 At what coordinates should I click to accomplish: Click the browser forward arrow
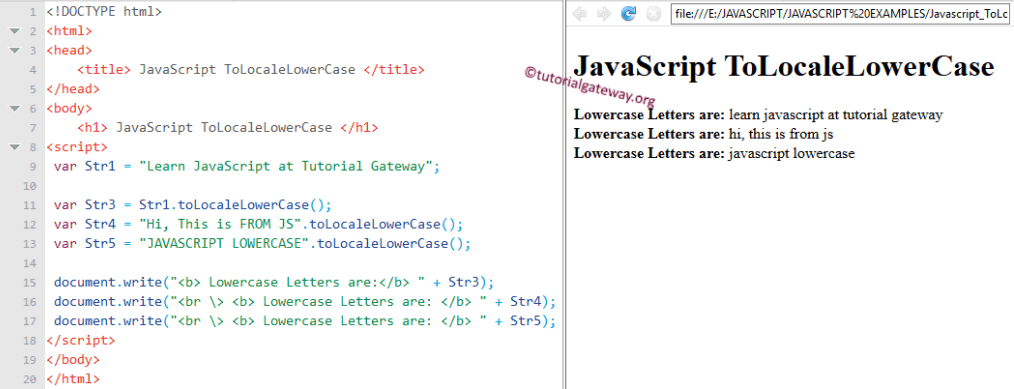603,14
